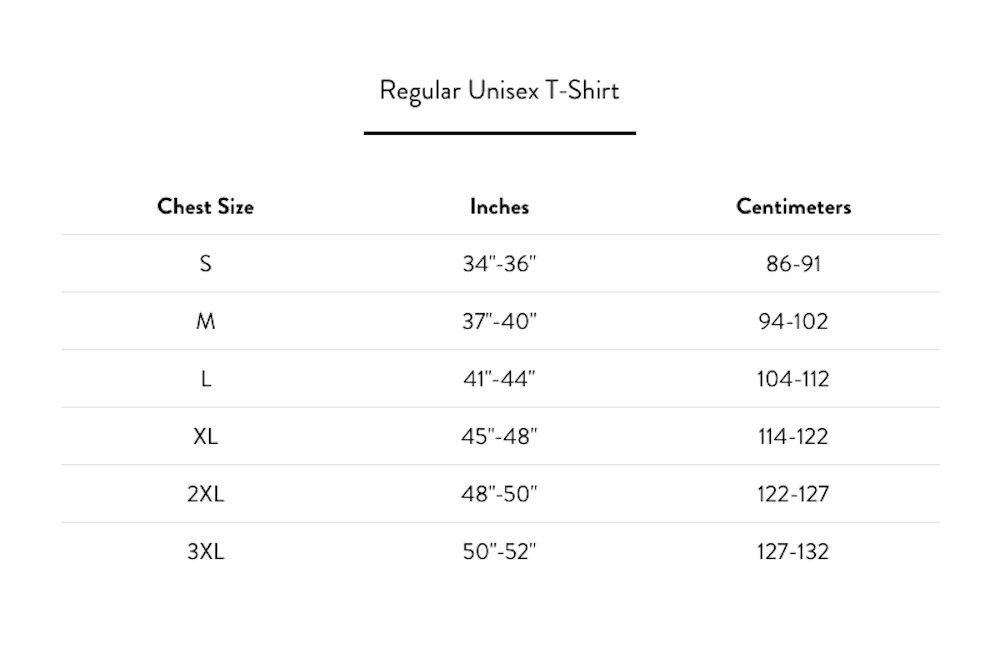1000x663 pixels.
Task: Select the 34"-36" inches value
Action: coord(499,263)
